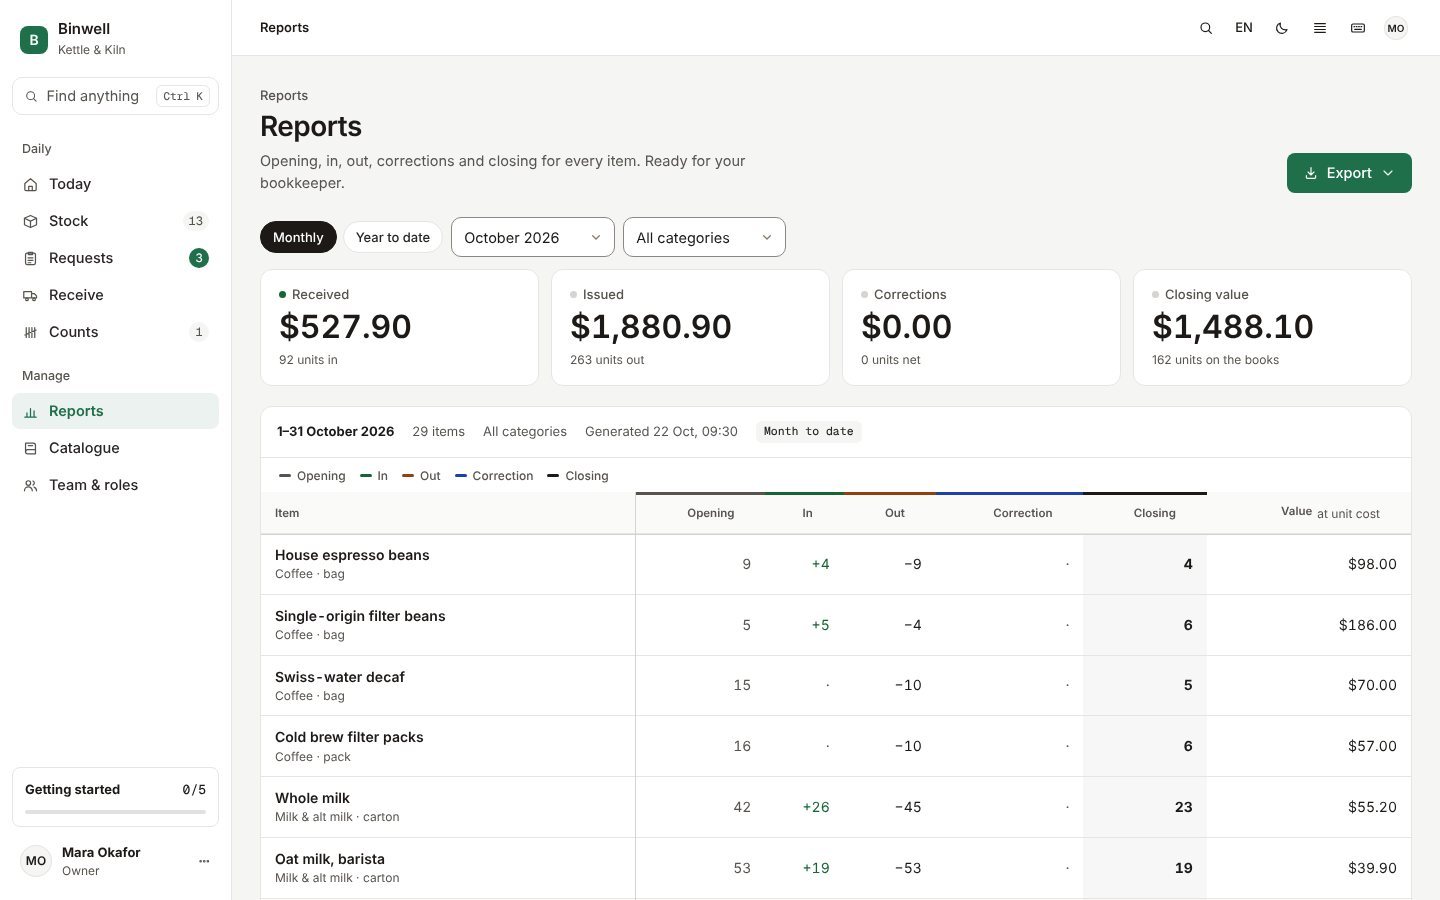Switch language using the EN button
Screen dimensions: 1440x900
(x=1244, y=28)
